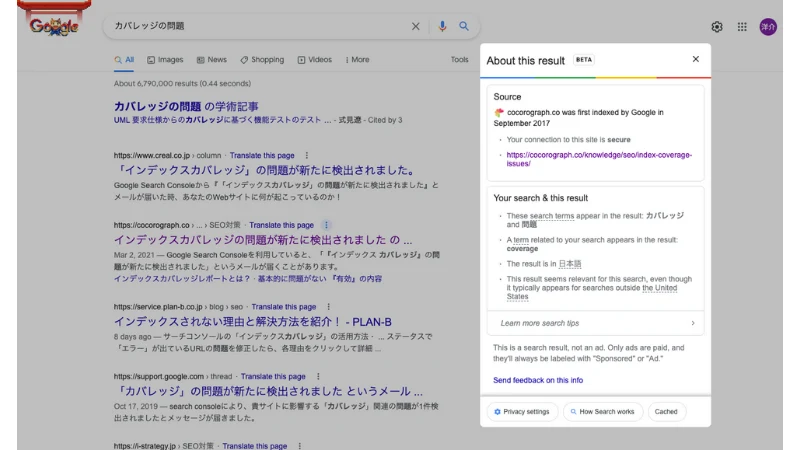Viewport: 800px width, 450px height.
Task: Close the About this result panel
Action: [x=695, y=59]
